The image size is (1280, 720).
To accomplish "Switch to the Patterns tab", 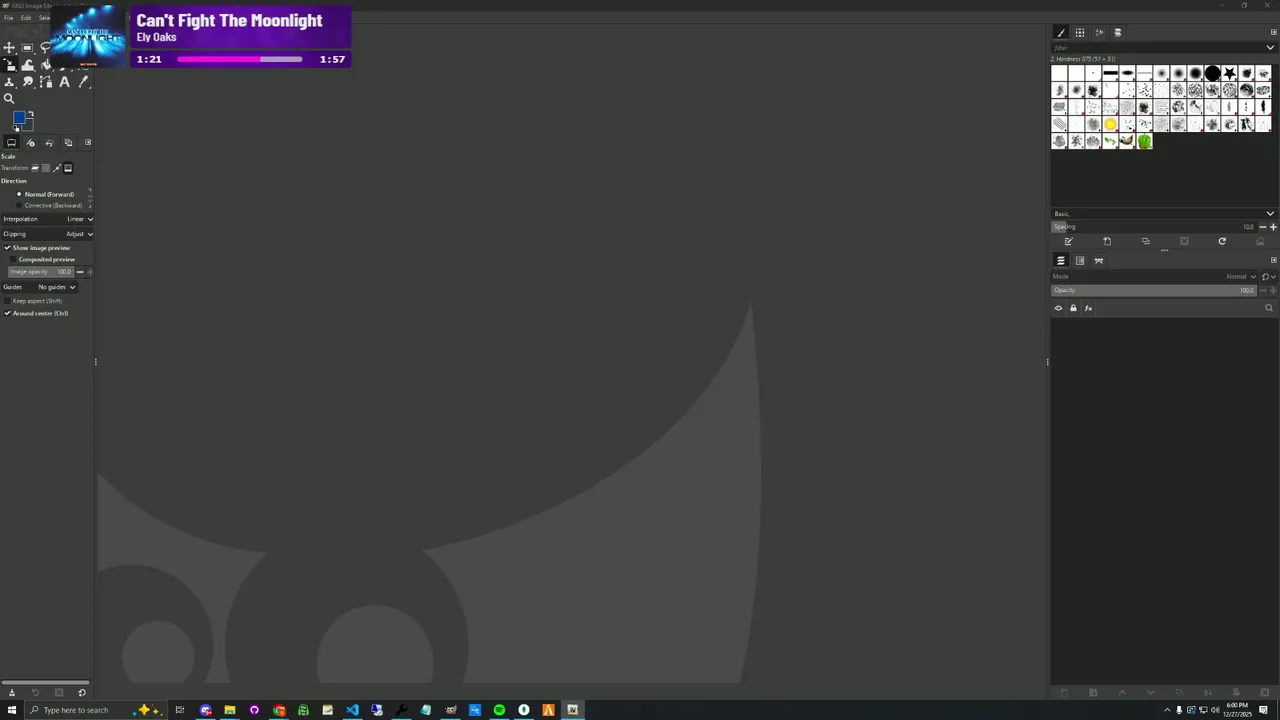I will [x=1080, y=32].
